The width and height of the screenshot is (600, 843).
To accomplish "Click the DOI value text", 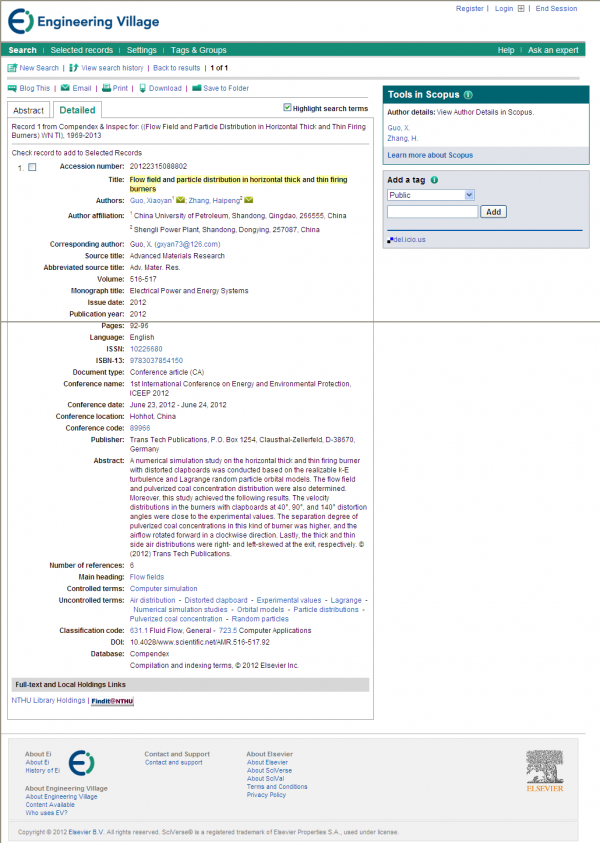I will coord(200,642).
